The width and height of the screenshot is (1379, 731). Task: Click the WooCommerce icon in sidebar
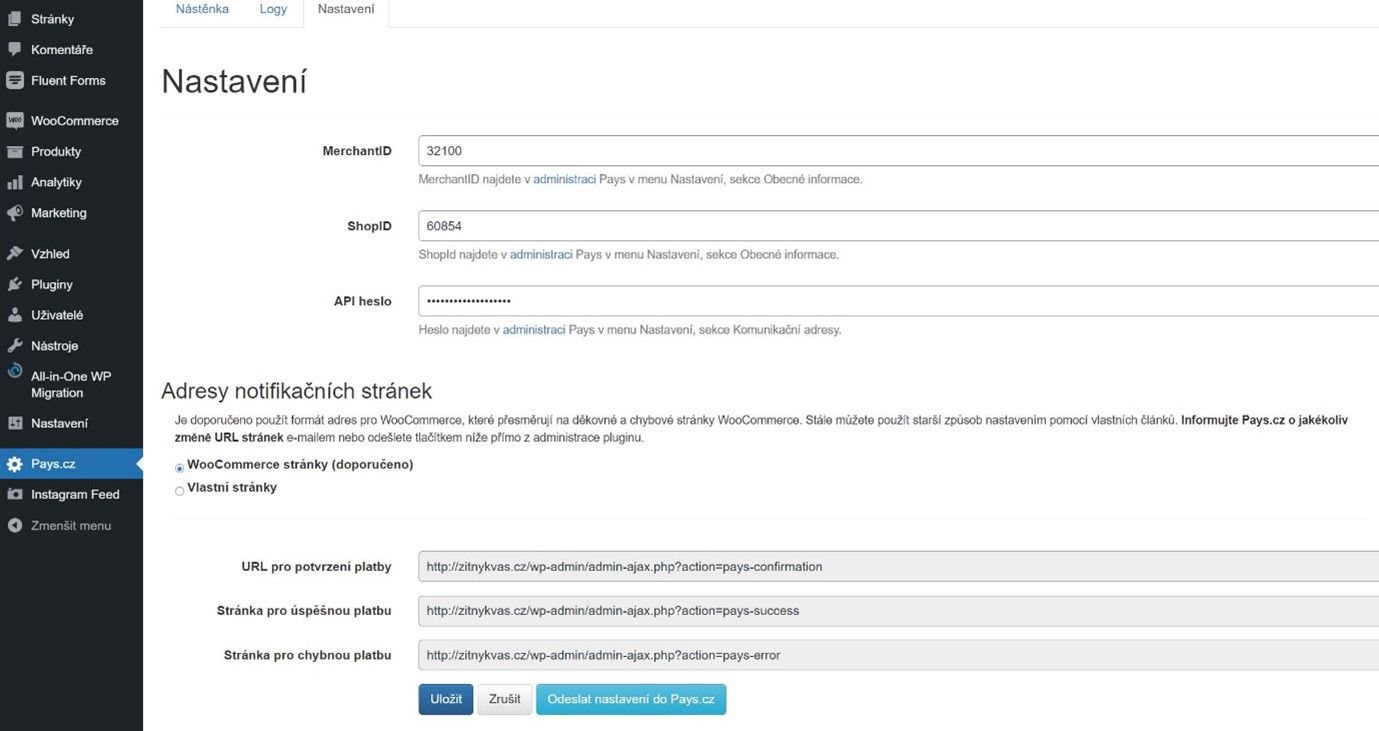(15, 121)
